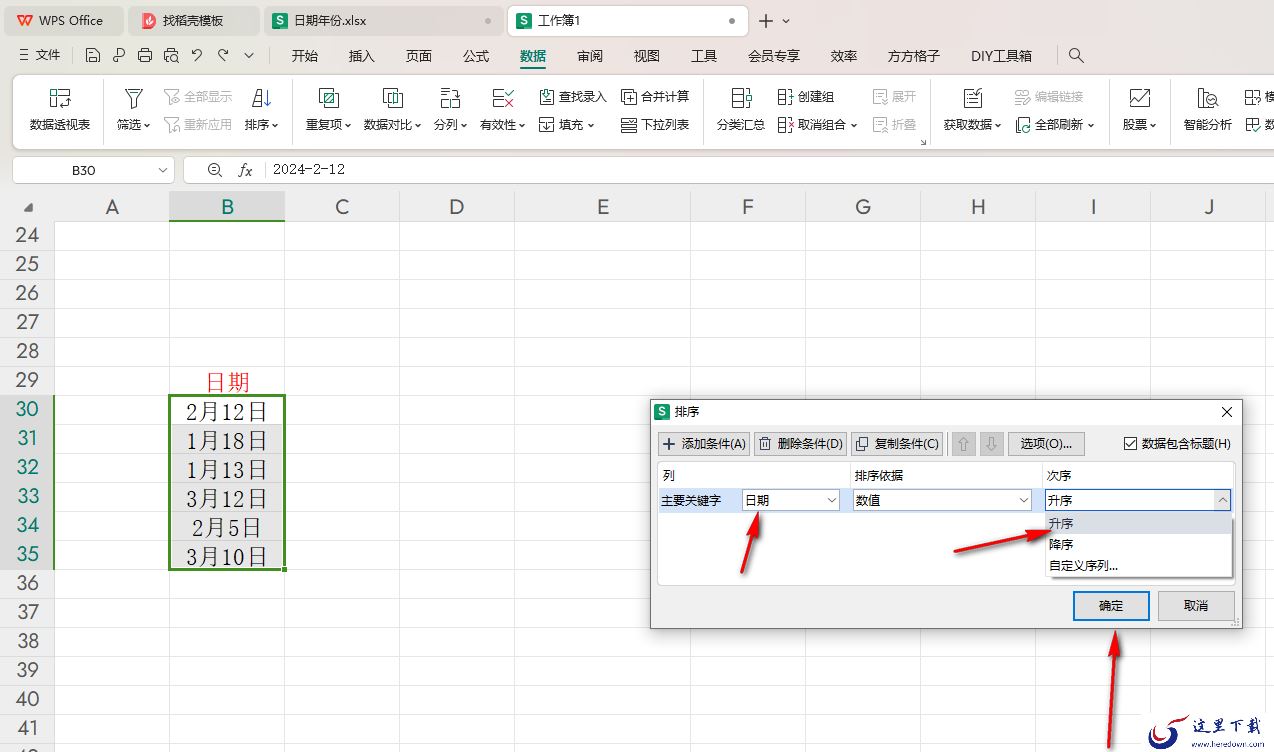Select column F header
1274x752 pixels.
coord(747,207)
